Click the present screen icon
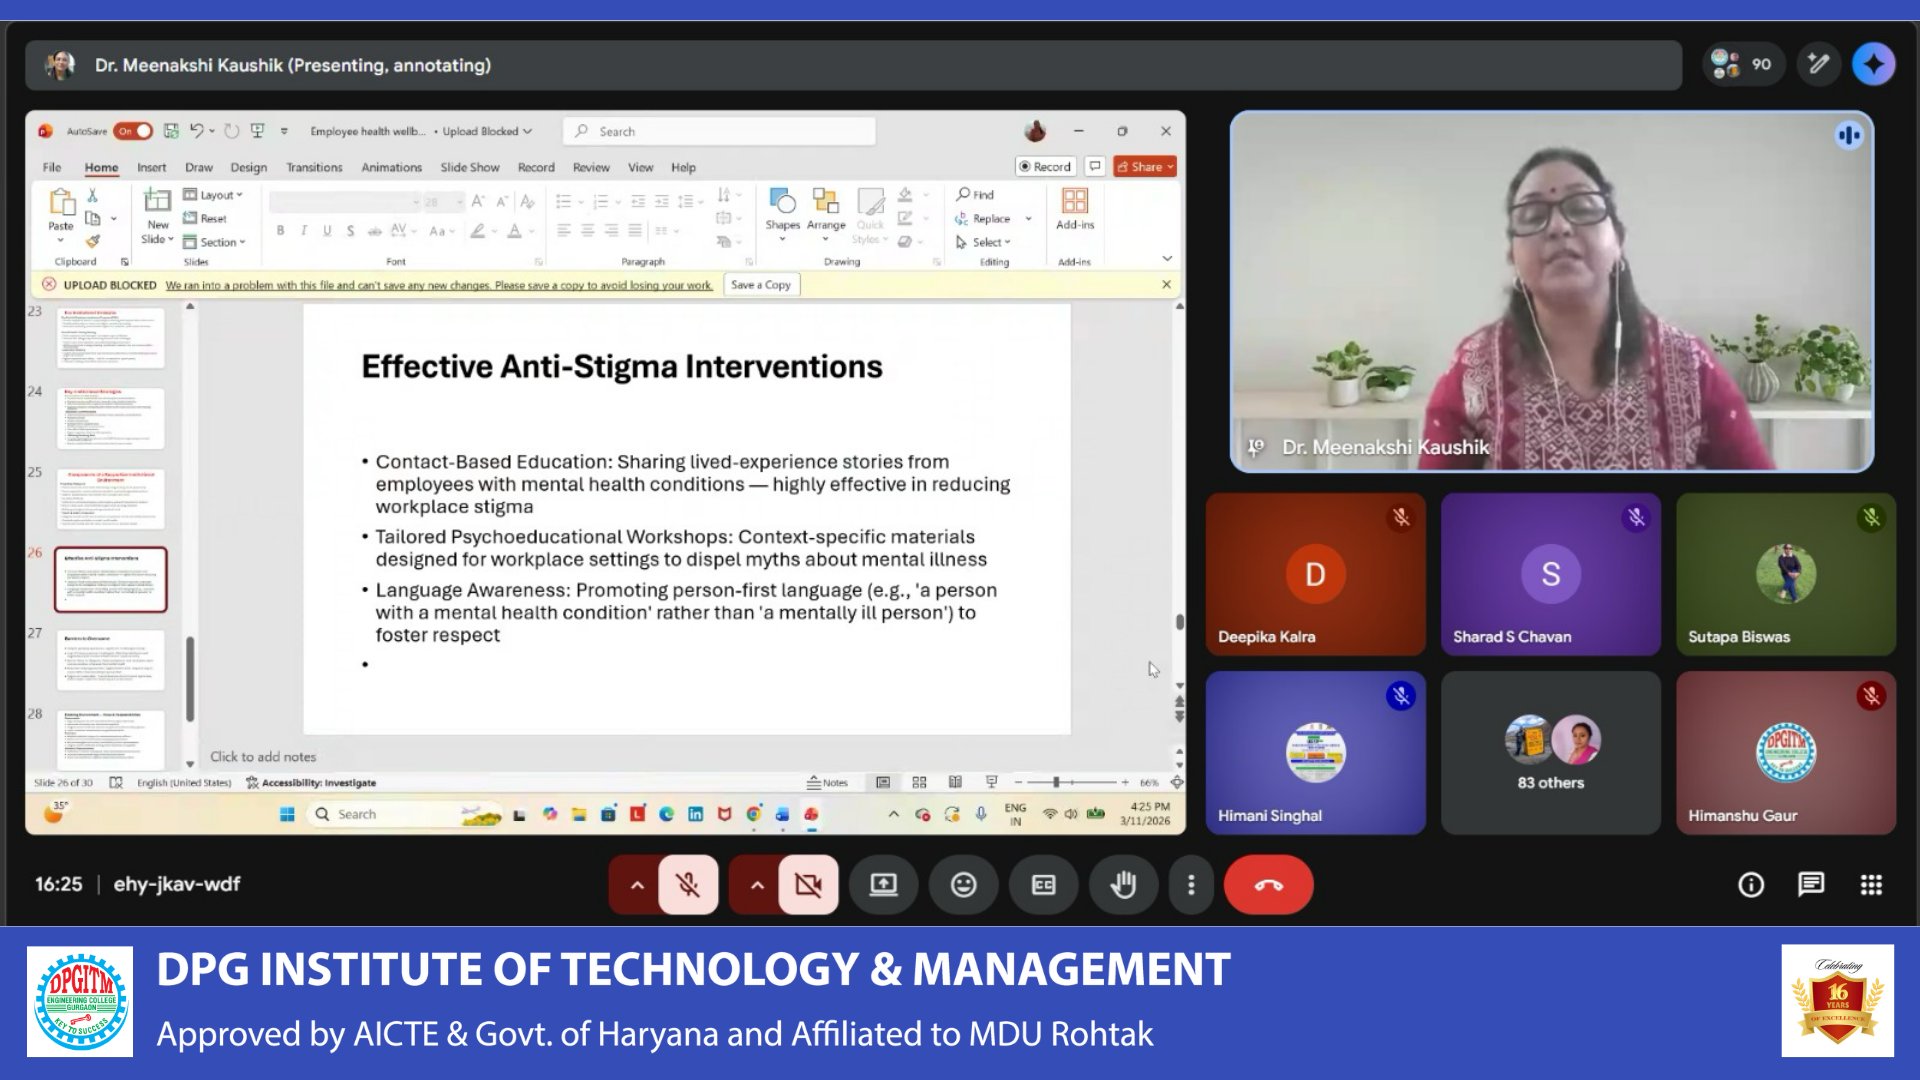 point(883,885)
